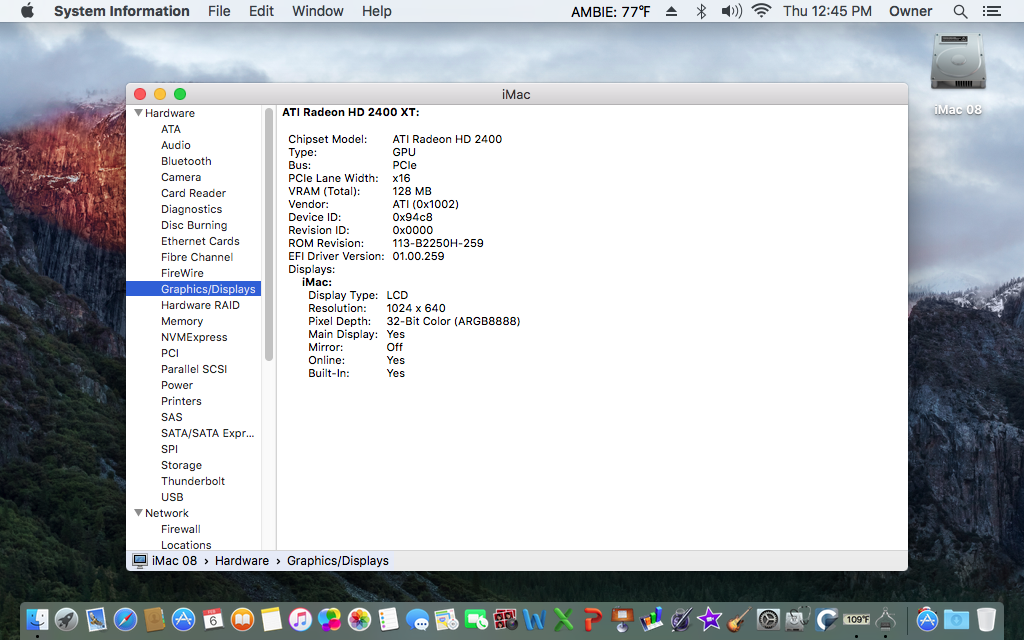Click the Thu 12:45 PM clock
The image size is (1024, 640).
pyautogui.click(x=827, y=11)
